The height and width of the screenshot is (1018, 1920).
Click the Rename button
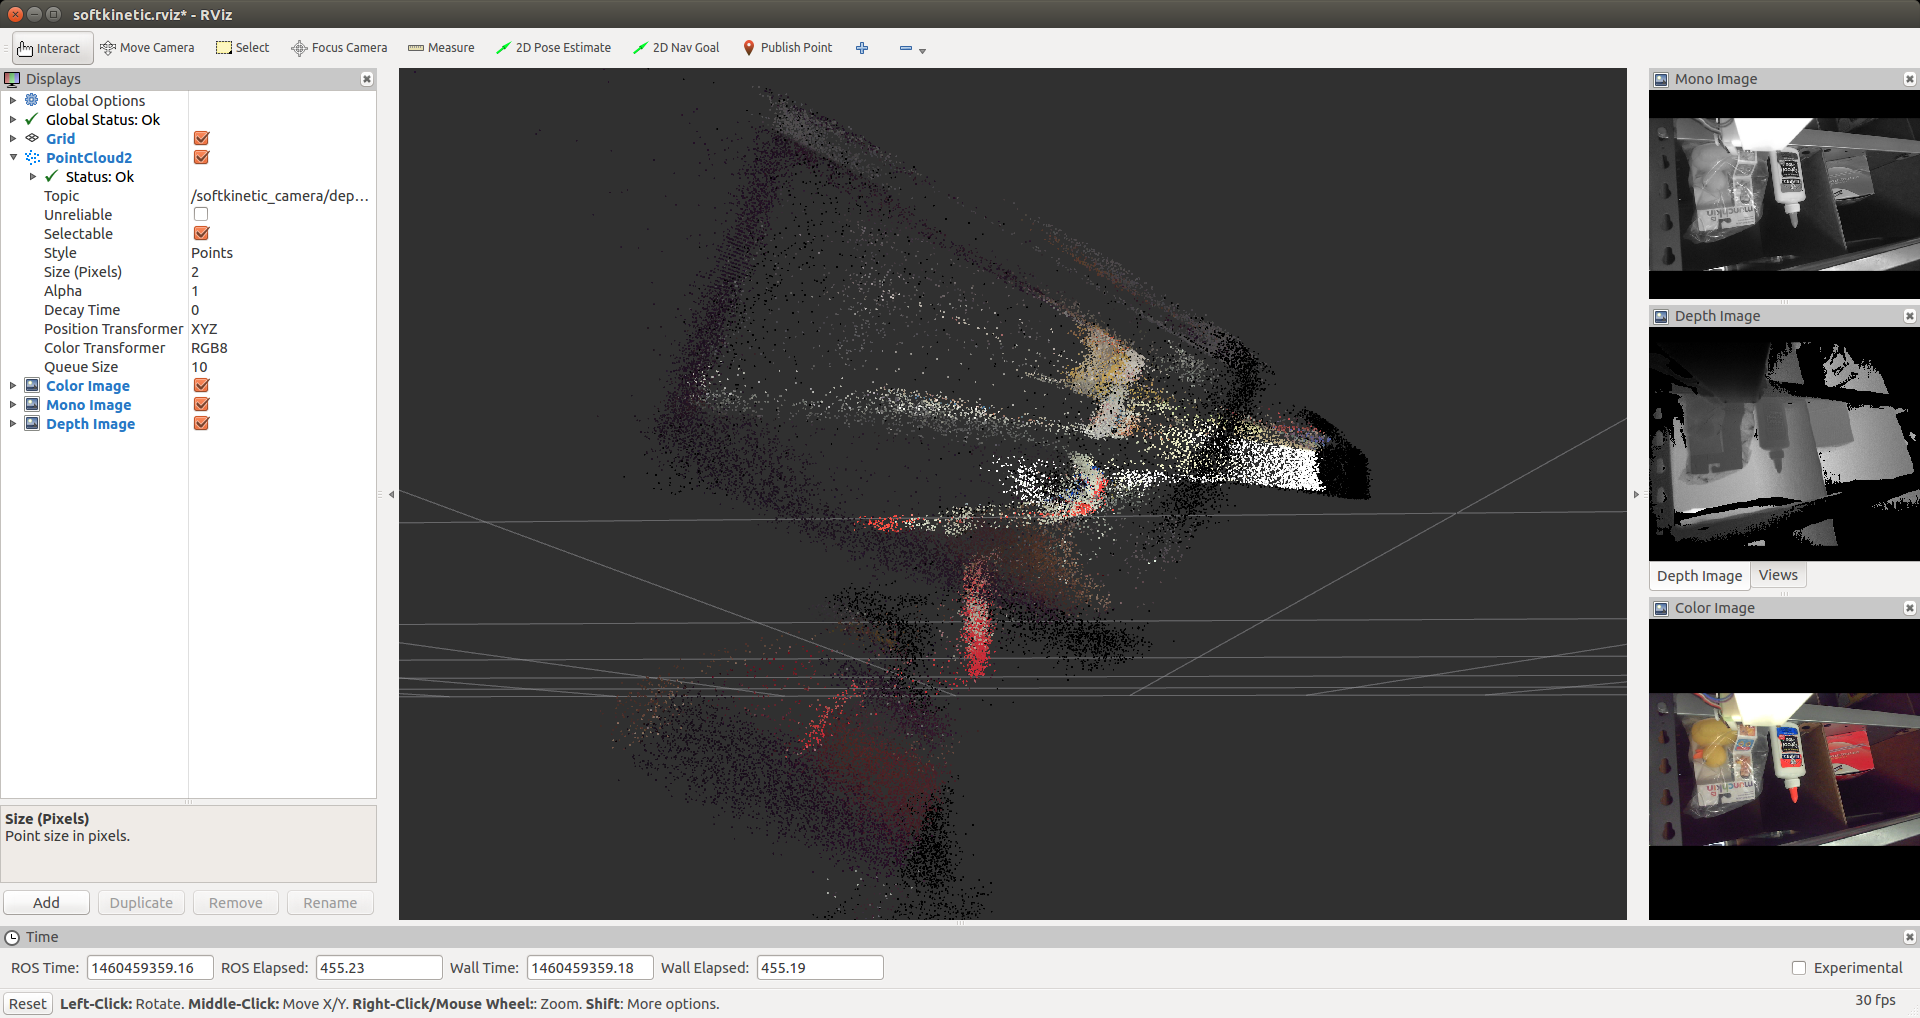pos(330,902)
